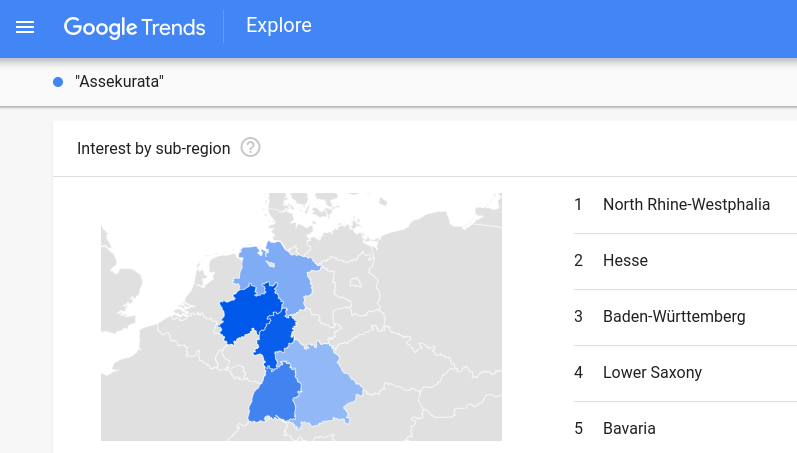Choose Baden-Württemberg in the ranked list
The image size is (797, 453).
point(674,317)
